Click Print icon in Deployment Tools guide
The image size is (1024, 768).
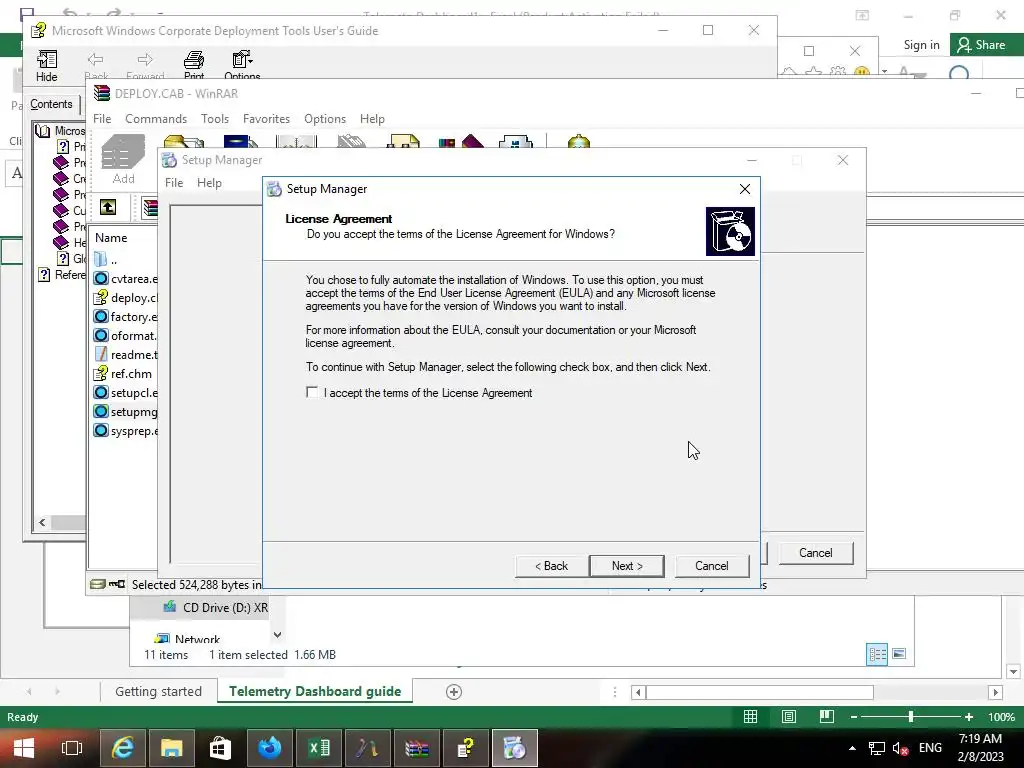pyautogui.click(x=194, y=66)
